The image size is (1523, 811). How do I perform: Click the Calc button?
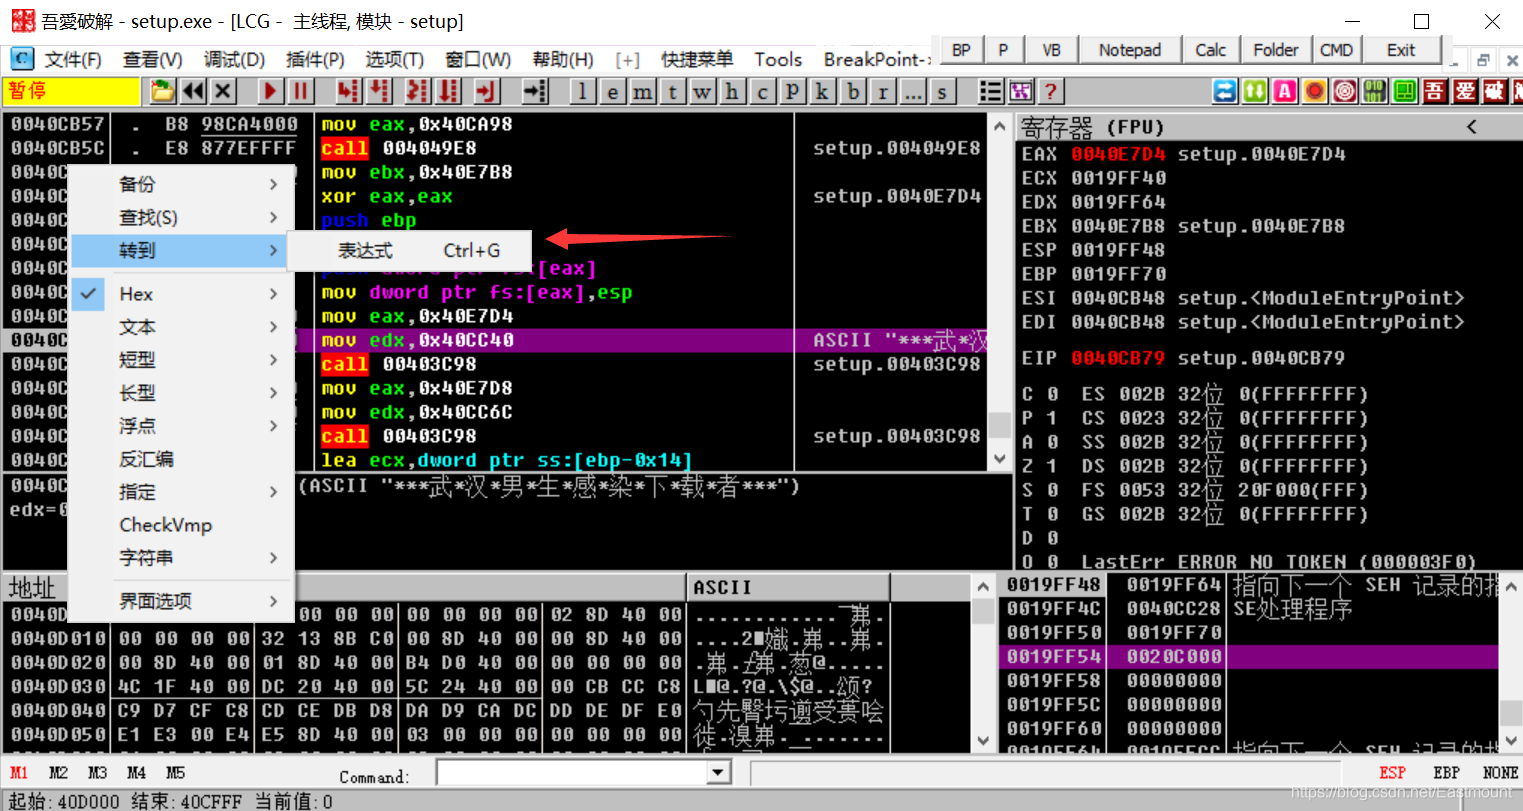tap(1210, 50)
